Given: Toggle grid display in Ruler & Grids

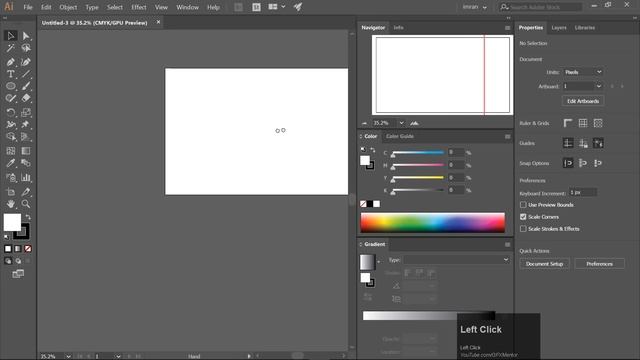Looking at the screenshot, I should [583, 123].
